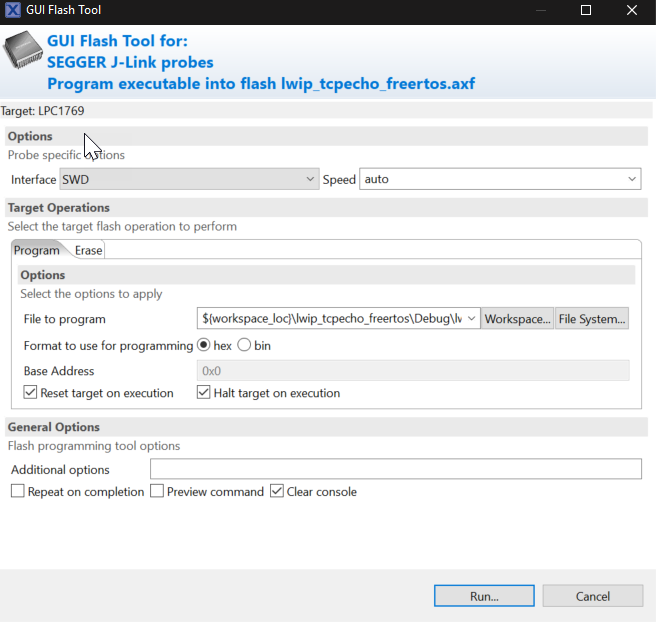Toggle Reset target on execution checkbox
This screenshot has height=622, width=656.
click(x=30, y=392)
